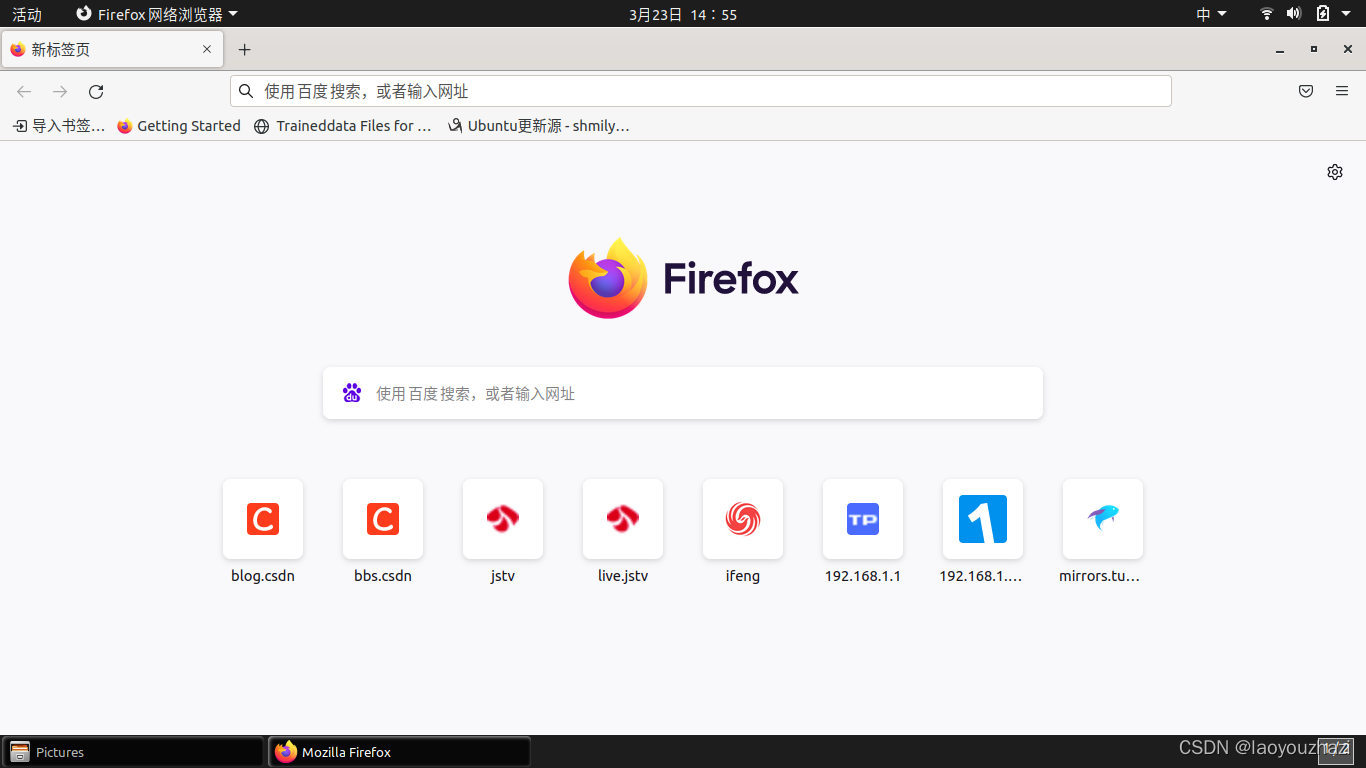Open the jstv shortcut tile
The width and height of the screenshot is (1366, 768).
tap(503, 519)
